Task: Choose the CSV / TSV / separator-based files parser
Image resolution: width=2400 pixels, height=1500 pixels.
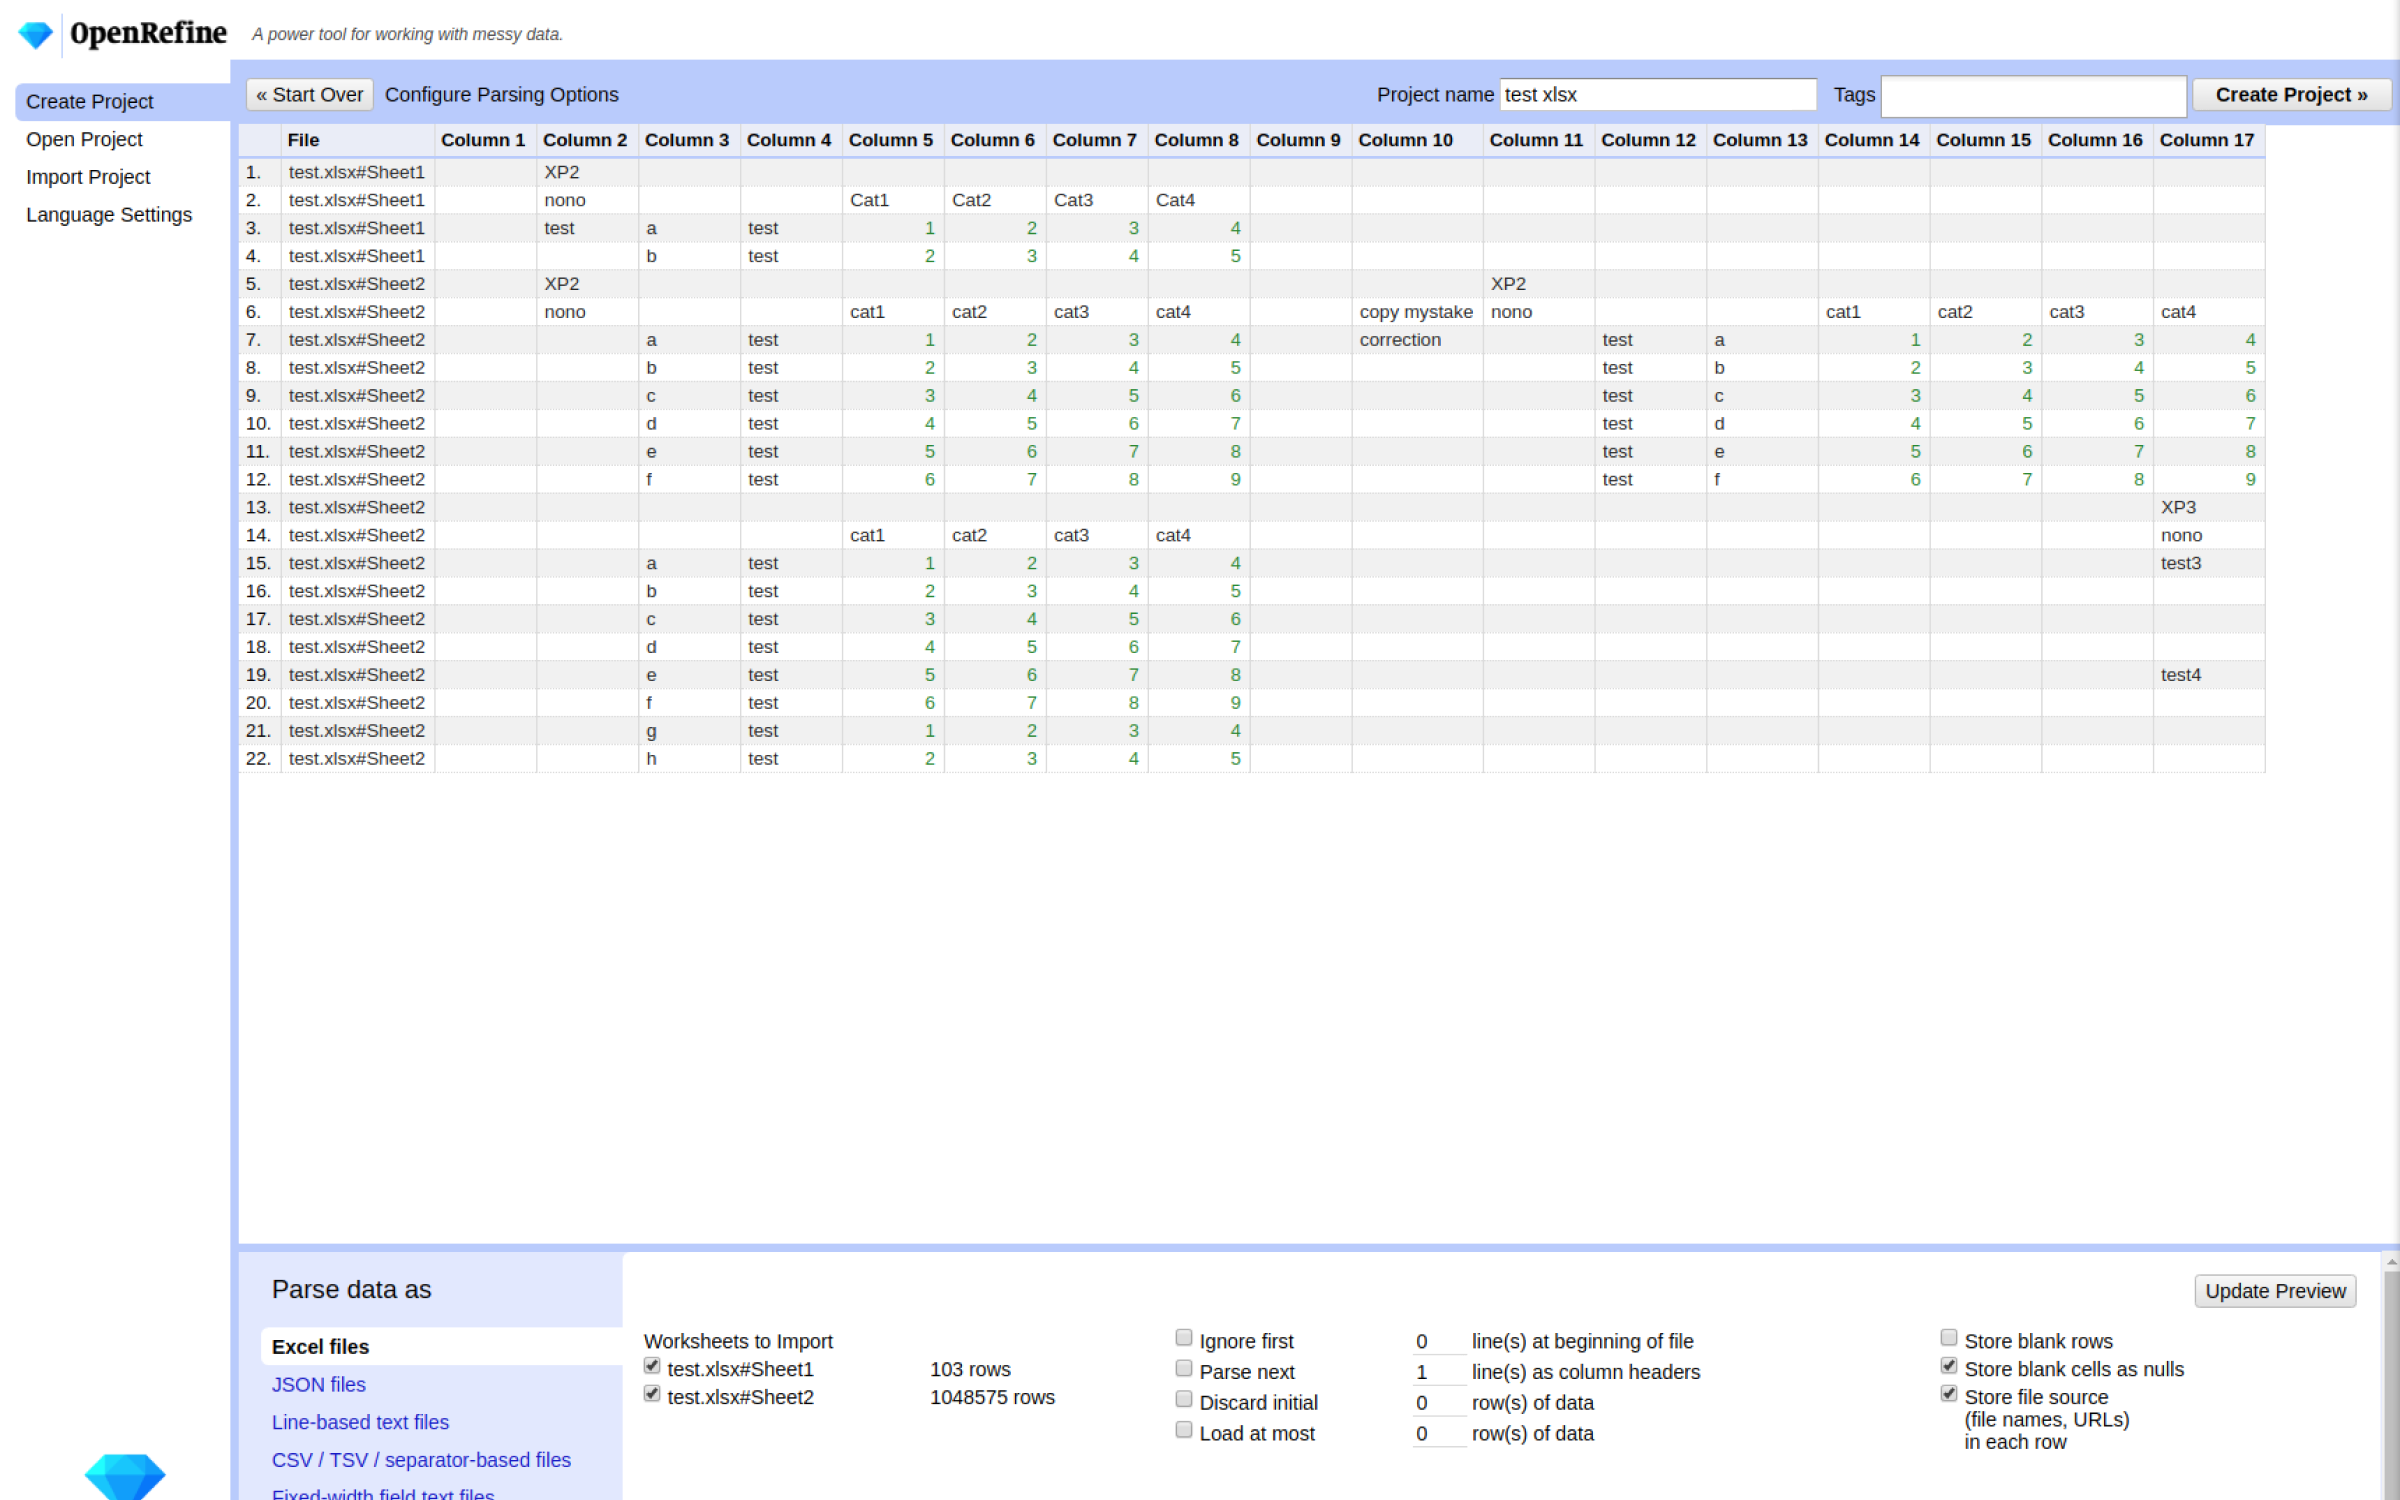Action: (421, 1461)
